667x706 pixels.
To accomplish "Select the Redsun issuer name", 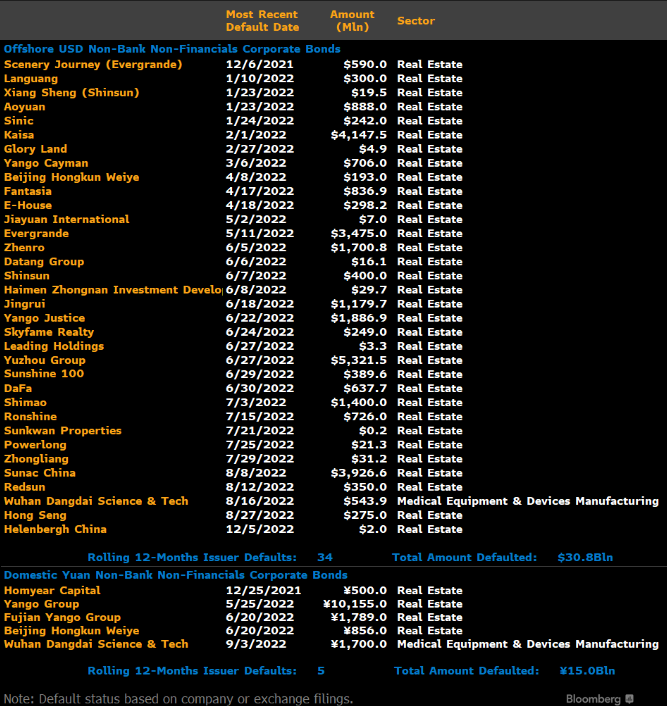I will click(x=25, y=487).
